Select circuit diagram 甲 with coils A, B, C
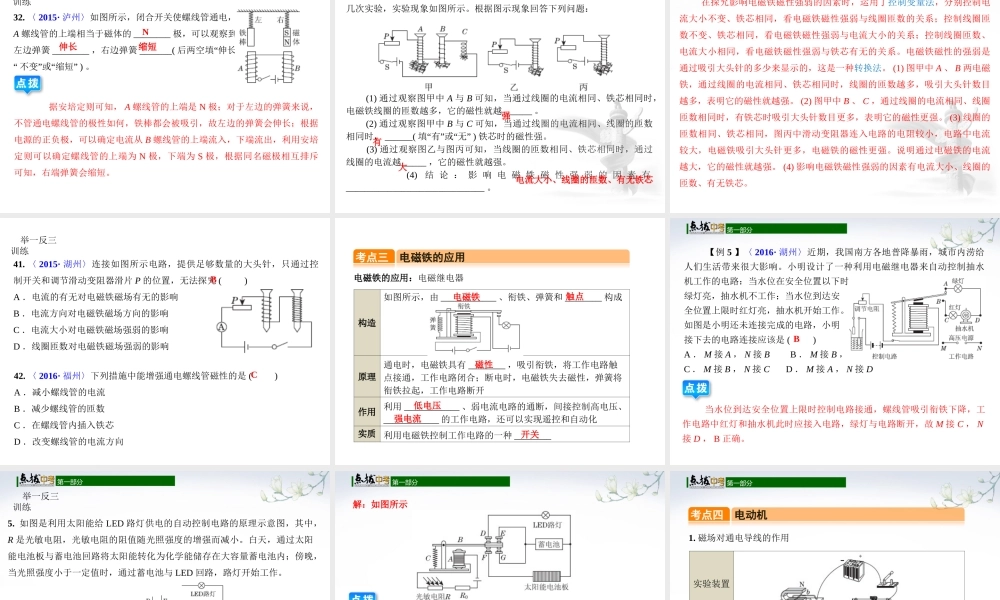Image resolution: width=1000 pixels, height=600 pixels. click(427, 54)
